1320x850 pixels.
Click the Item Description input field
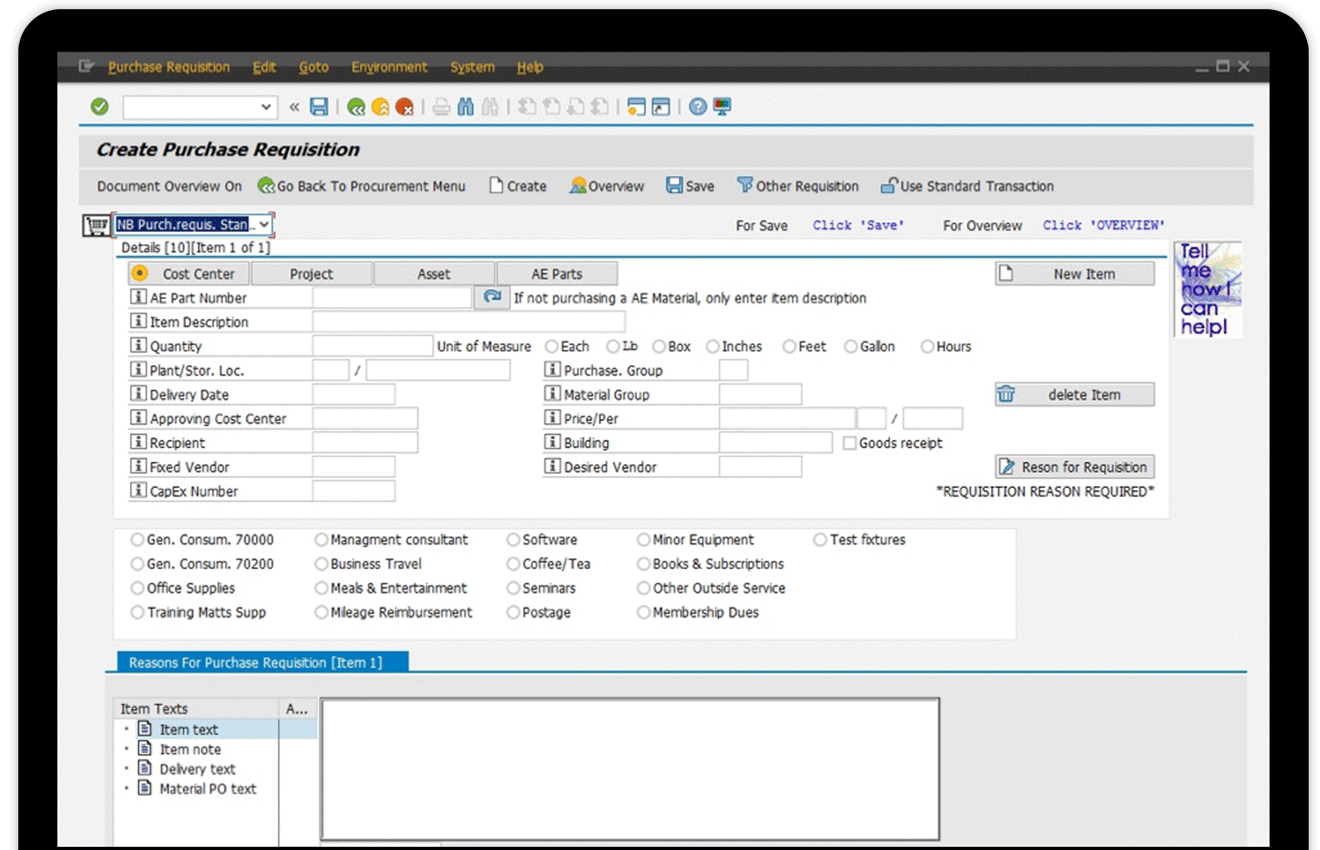[469, 321]
